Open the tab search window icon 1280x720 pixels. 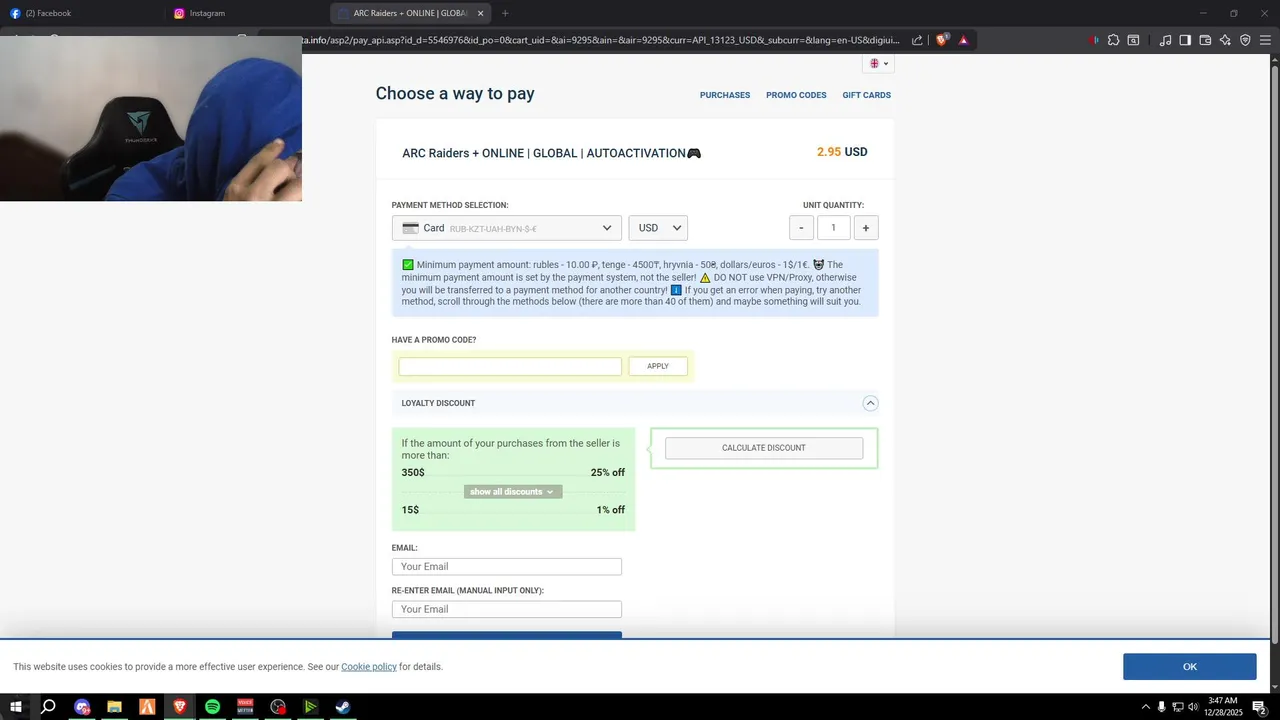pos(1133,40)
